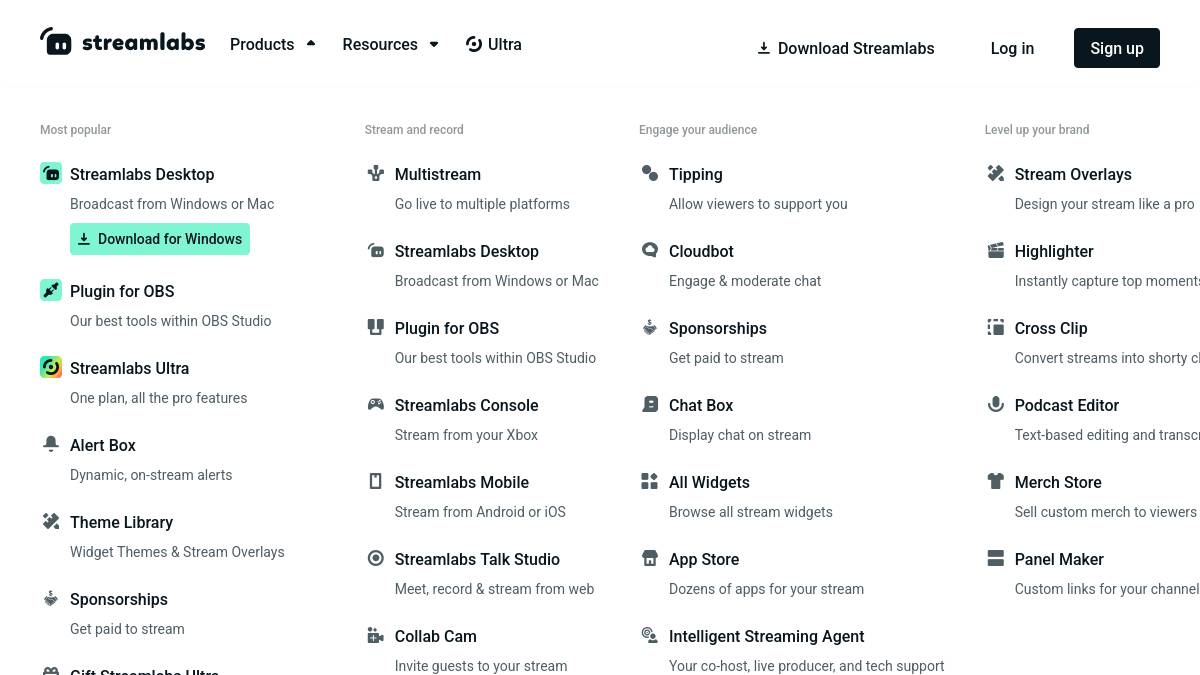The width and height of the screenshot is (1200, 675).
Task: Click the Streamlabs logo icon
Action: coord(56,41)
